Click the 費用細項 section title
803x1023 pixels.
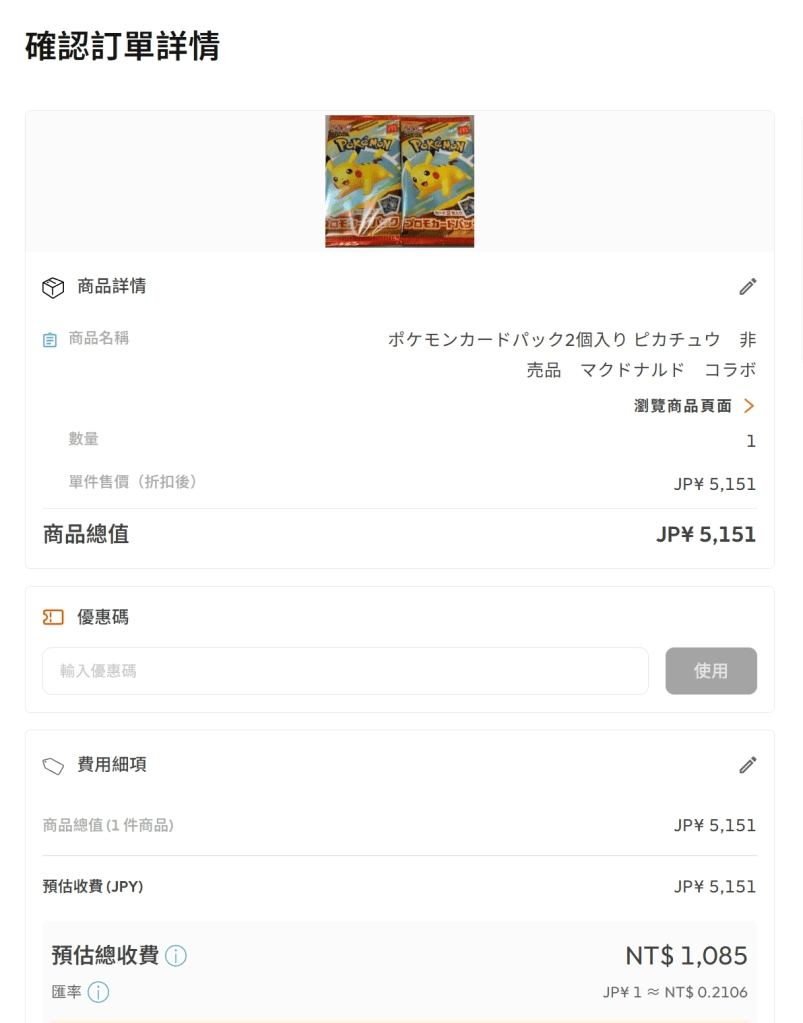(x=112, y=765)
